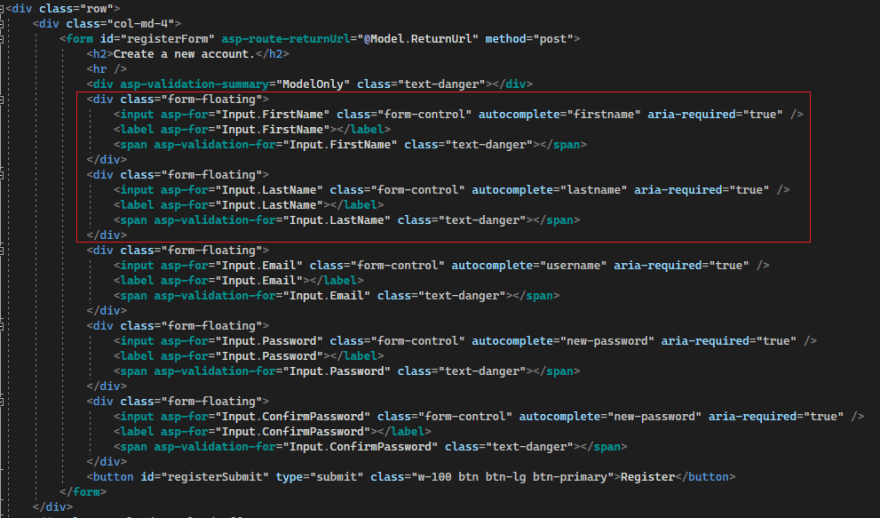Click the "ModelOnly" value
Image resolution: width=880 pixels, height=518 pixels.
tap(313, 84)
